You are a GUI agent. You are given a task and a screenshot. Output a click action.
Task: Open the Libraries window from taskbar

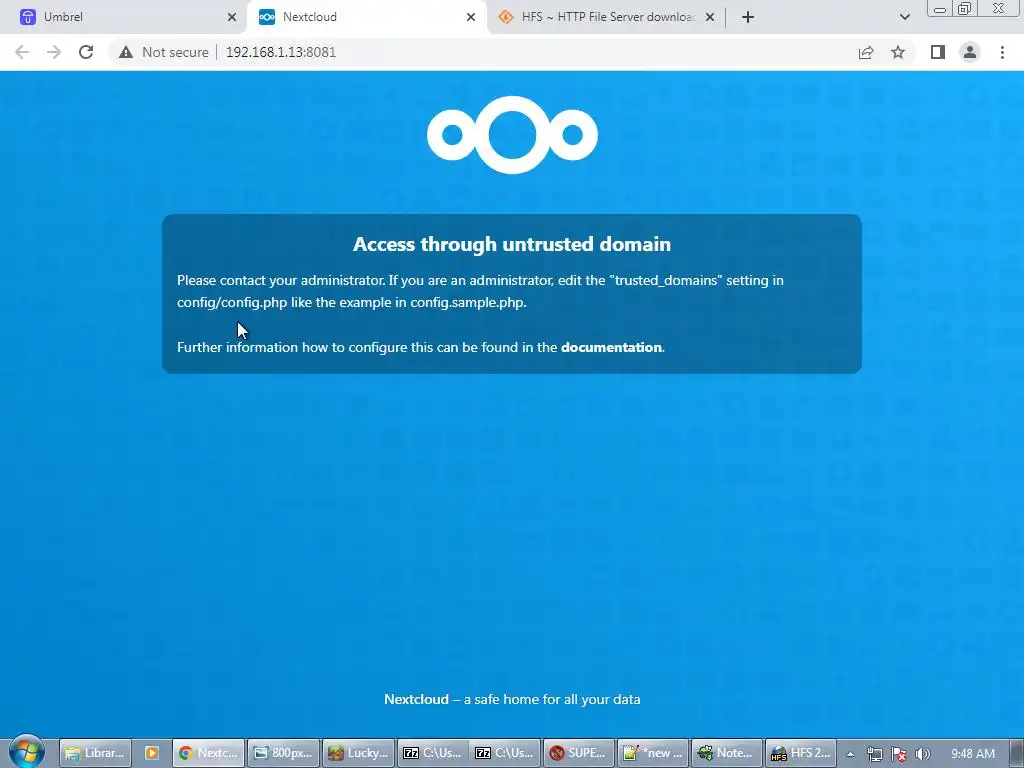(95, 753)
